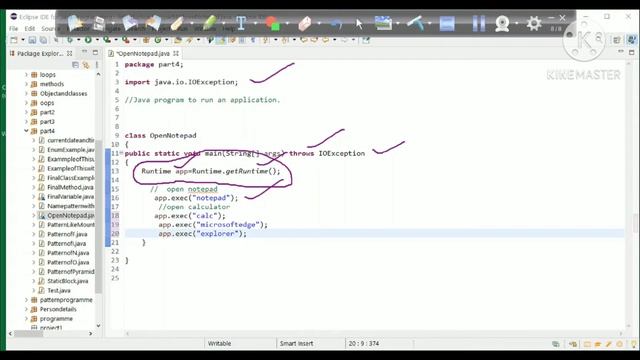The image size is (640, 360).
Task: Click the app.exec("calc") code line
Action: point(190,216)
